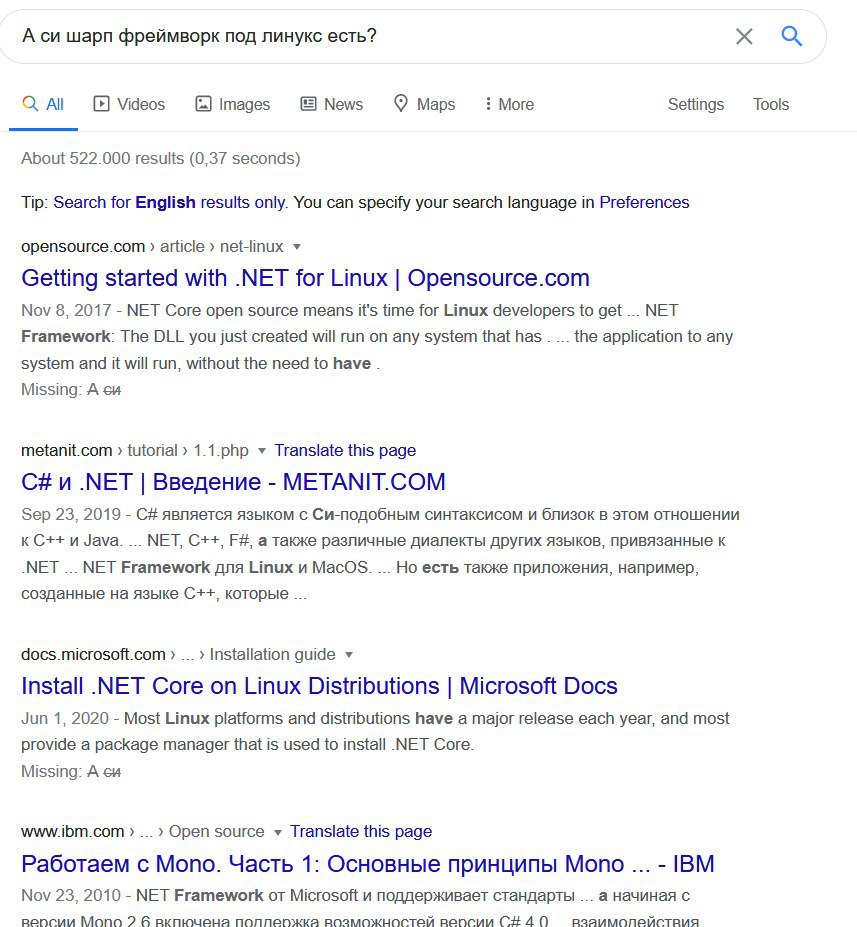Switch to the Videos tab
857x927 pixels.
129,105
